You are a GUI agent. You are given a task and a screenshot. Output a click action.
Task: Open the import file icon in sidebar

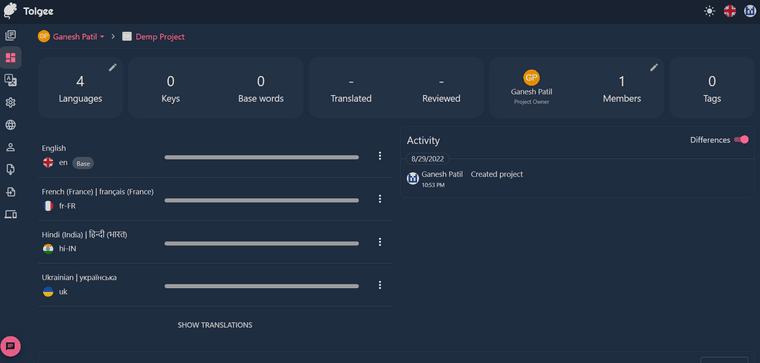point(10,169)
